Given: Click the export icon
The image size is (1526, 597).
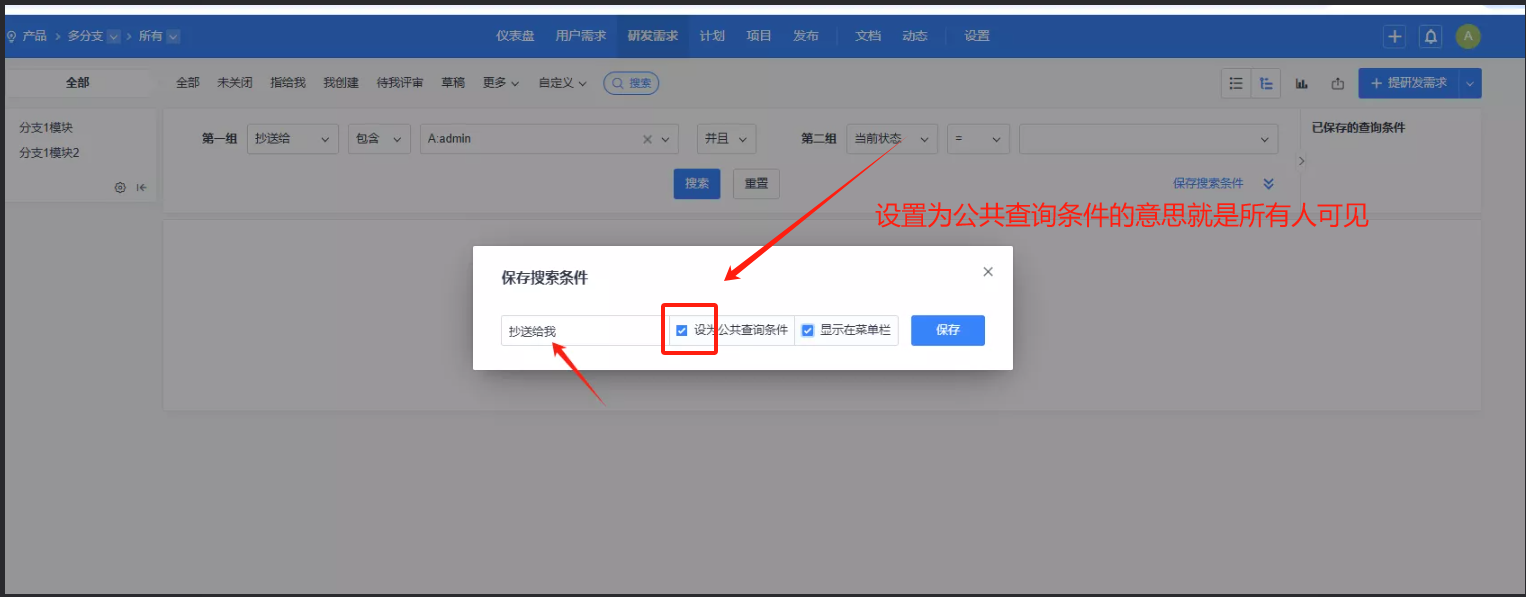Looking at the screenshot, I should pos(1337,83).
